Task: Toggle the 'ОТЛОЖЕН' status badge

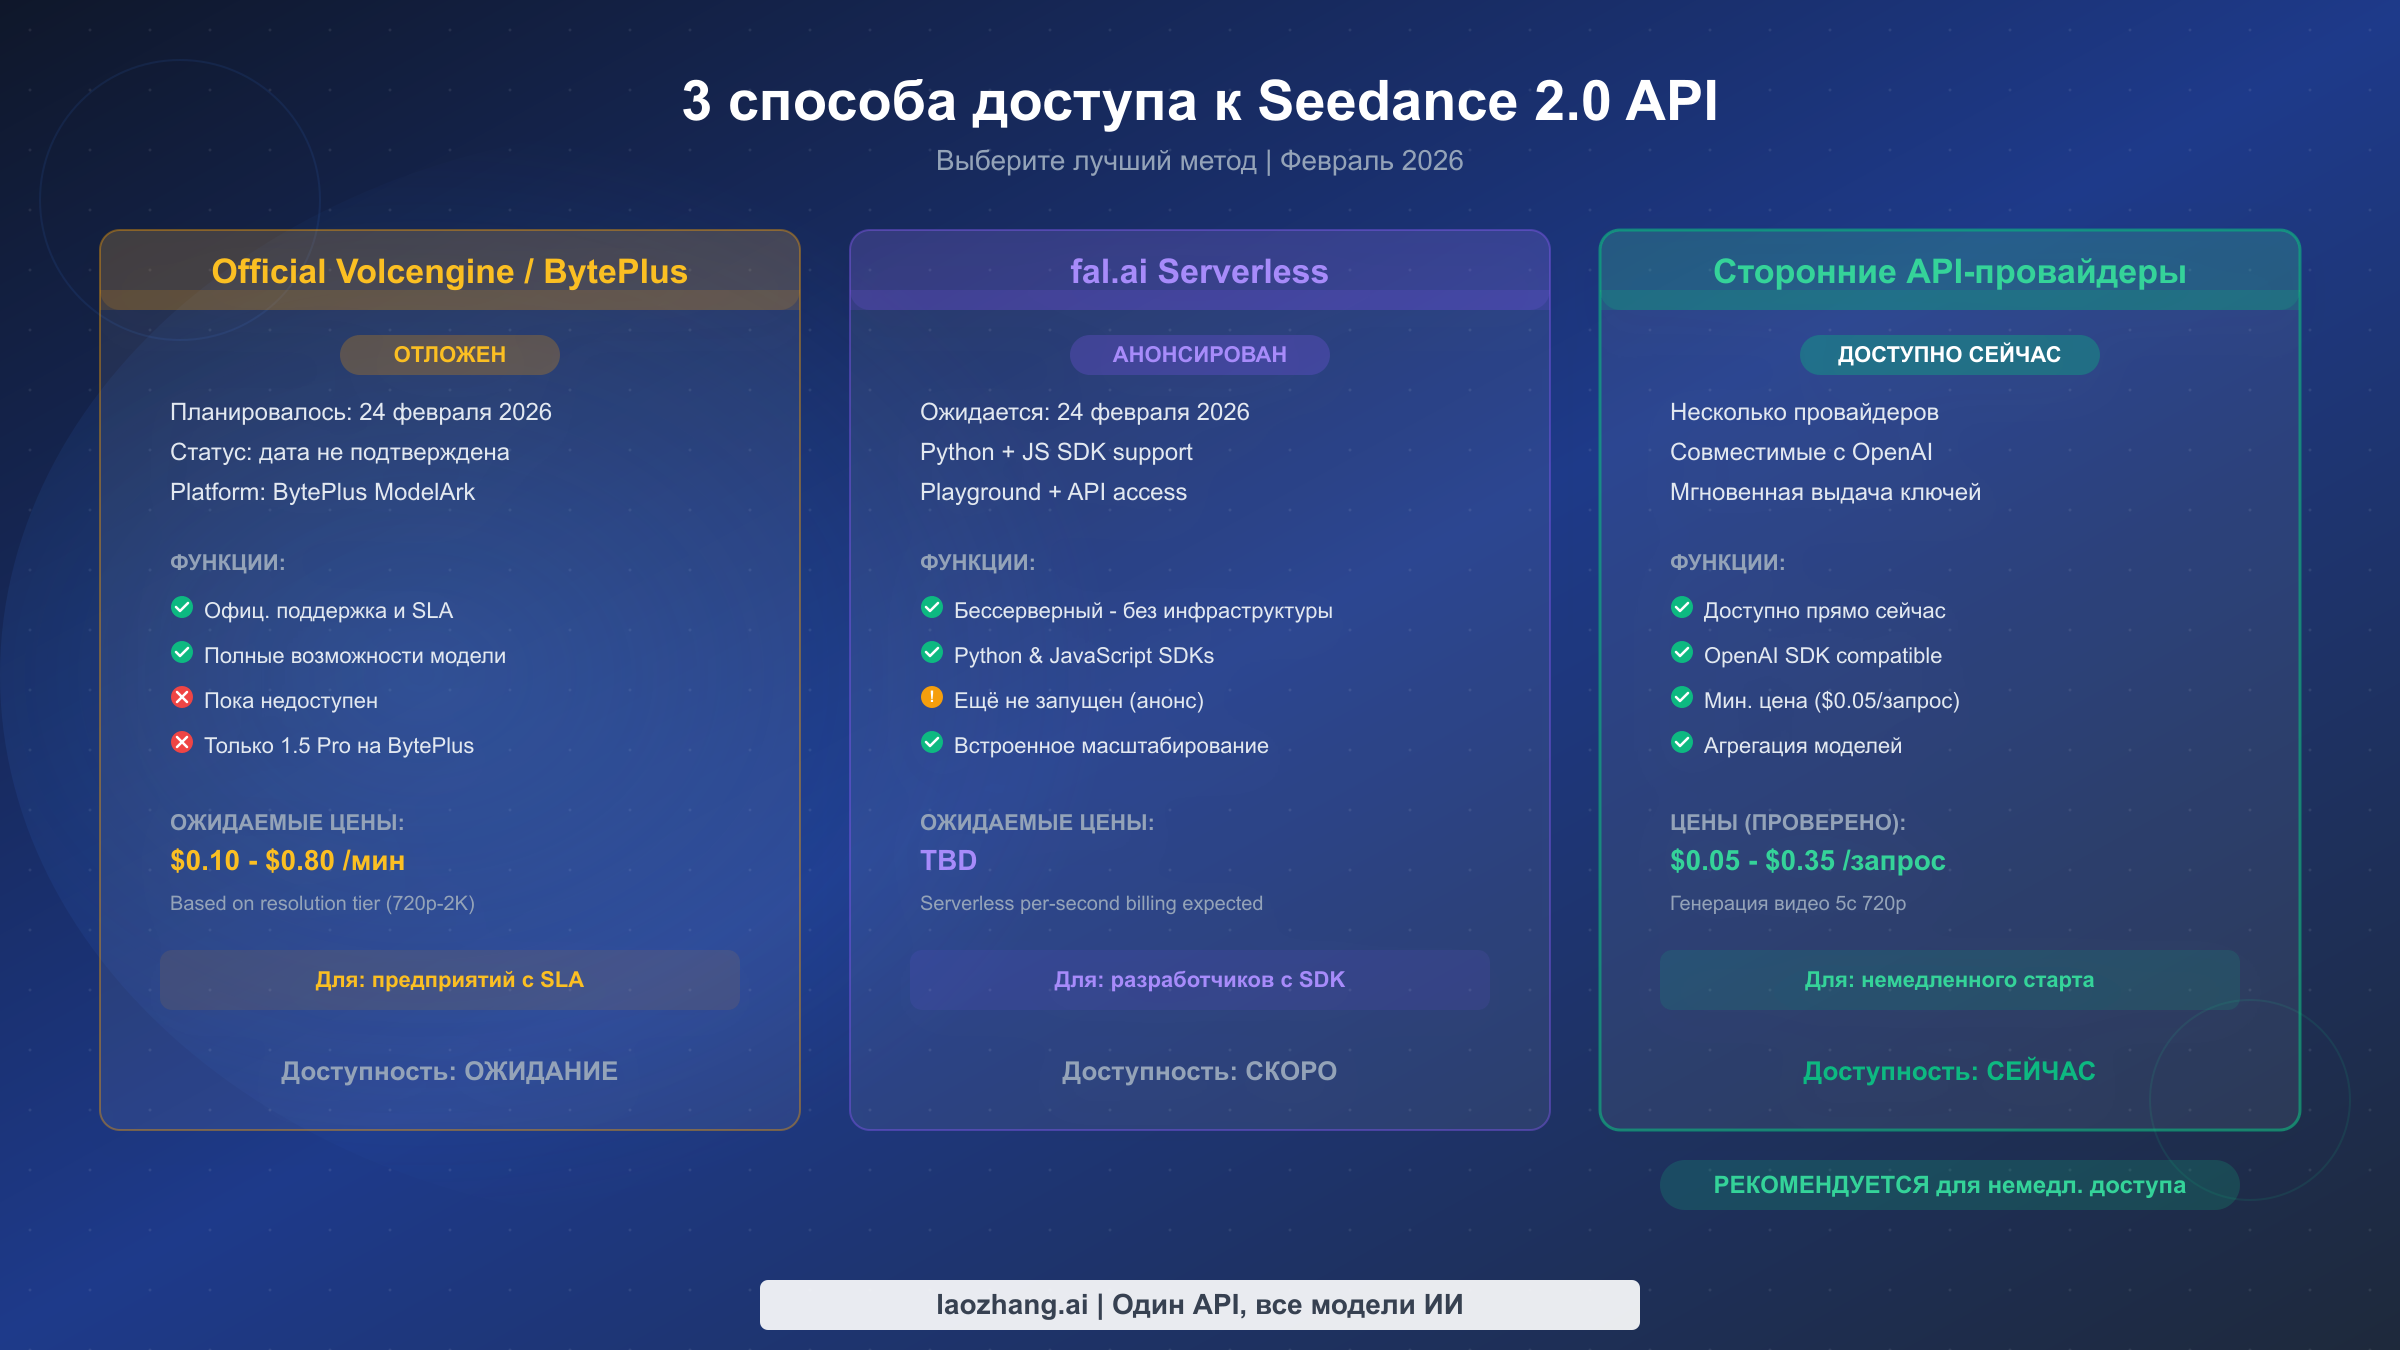Action: 450,354
